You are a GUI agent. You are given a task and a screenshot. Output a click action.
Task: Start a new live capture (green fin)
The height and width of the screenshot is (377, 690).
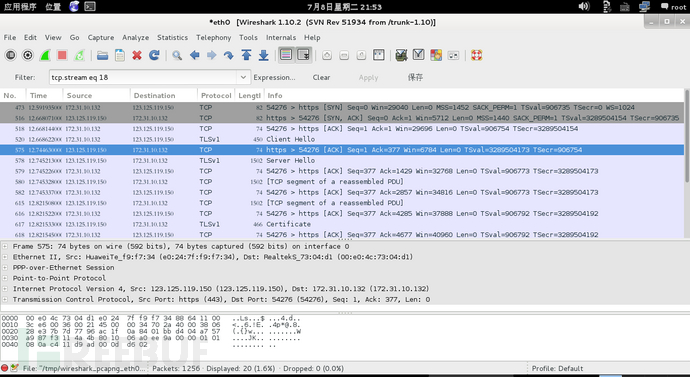pos(45,55)
